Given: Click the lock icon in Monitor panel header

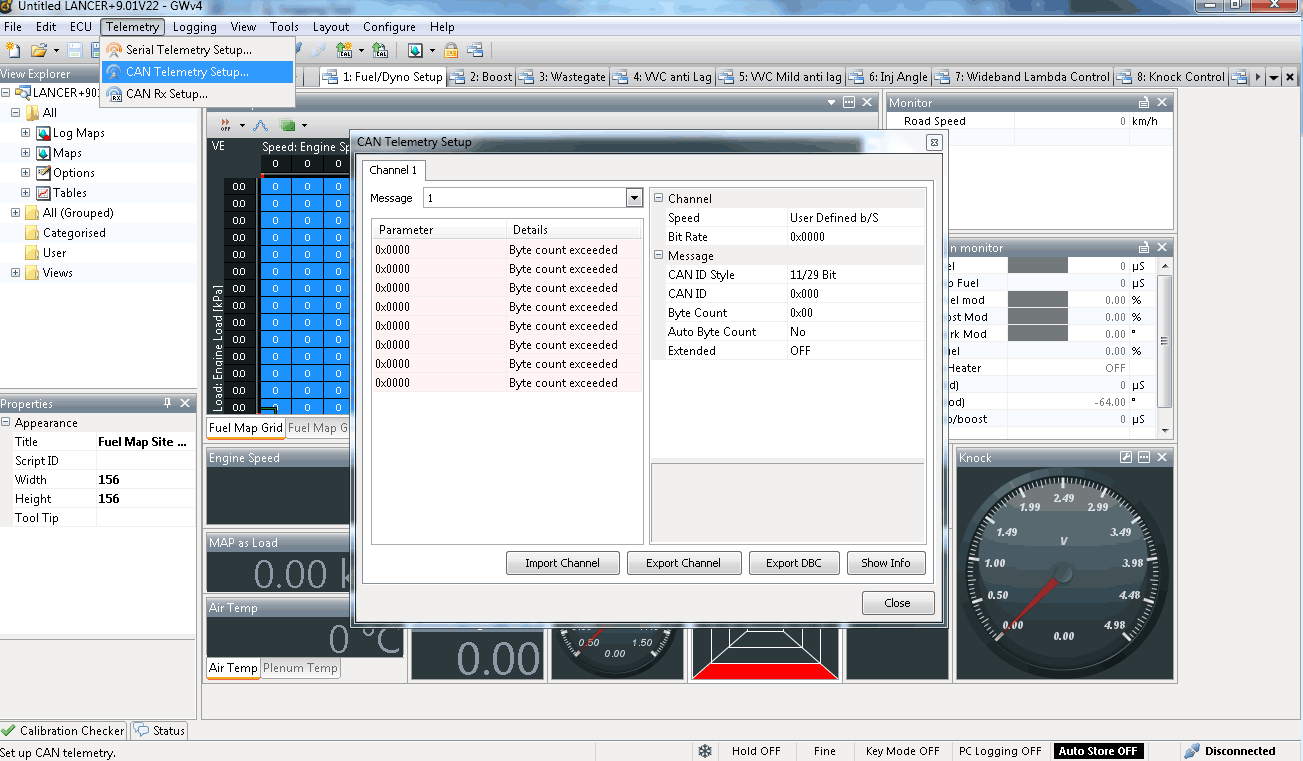Looking at the screenshot, I should click(1144, 102).
